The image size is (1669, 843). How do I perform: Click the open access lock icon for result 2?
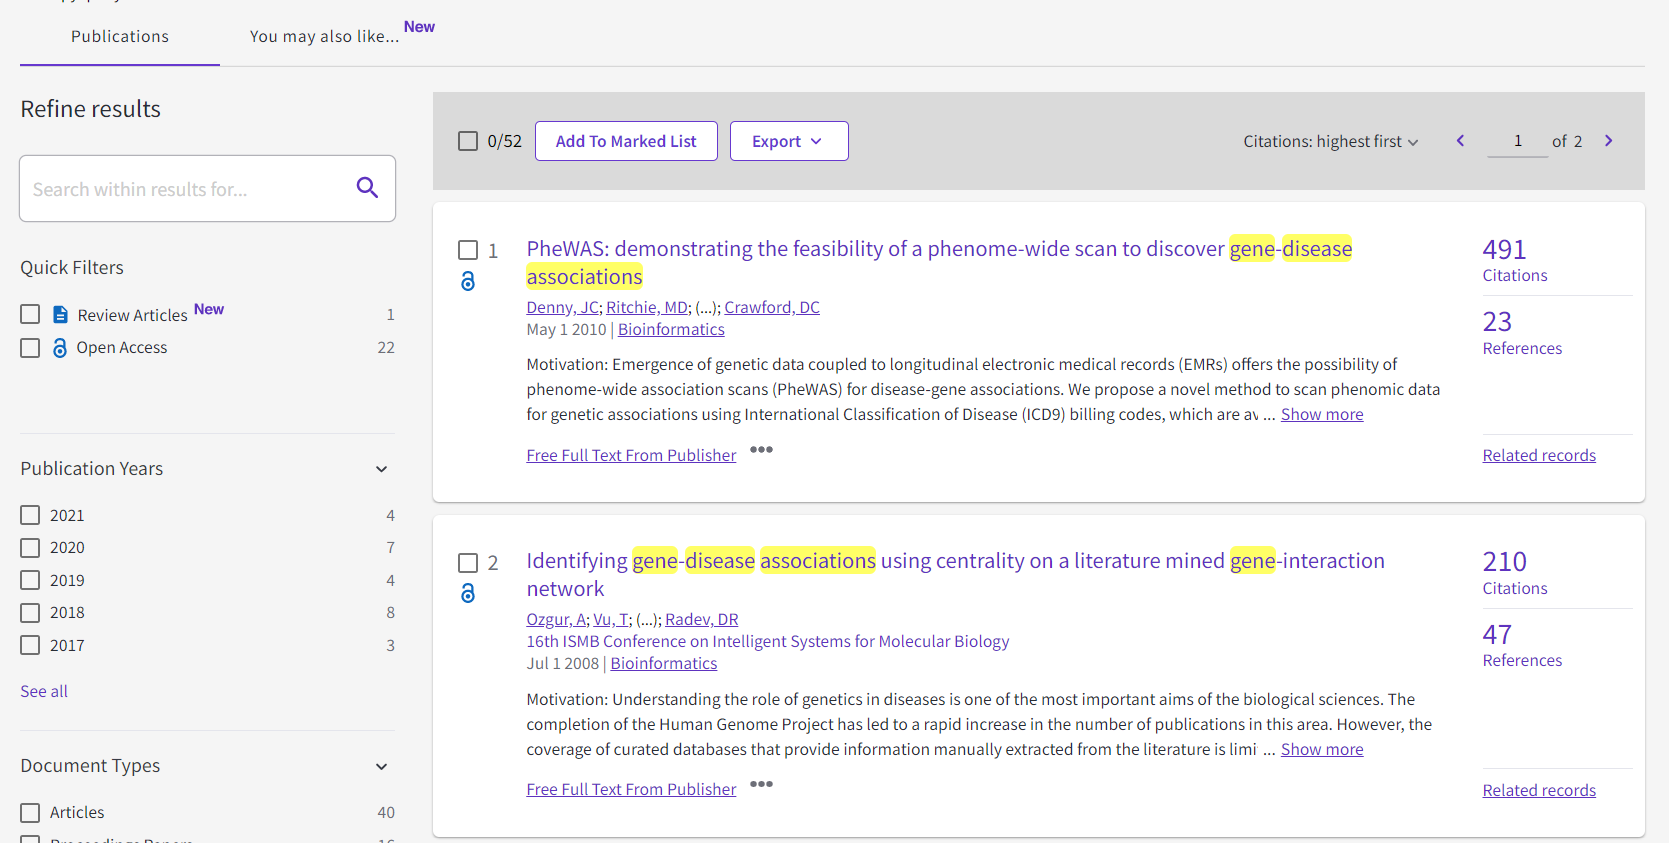468,593
